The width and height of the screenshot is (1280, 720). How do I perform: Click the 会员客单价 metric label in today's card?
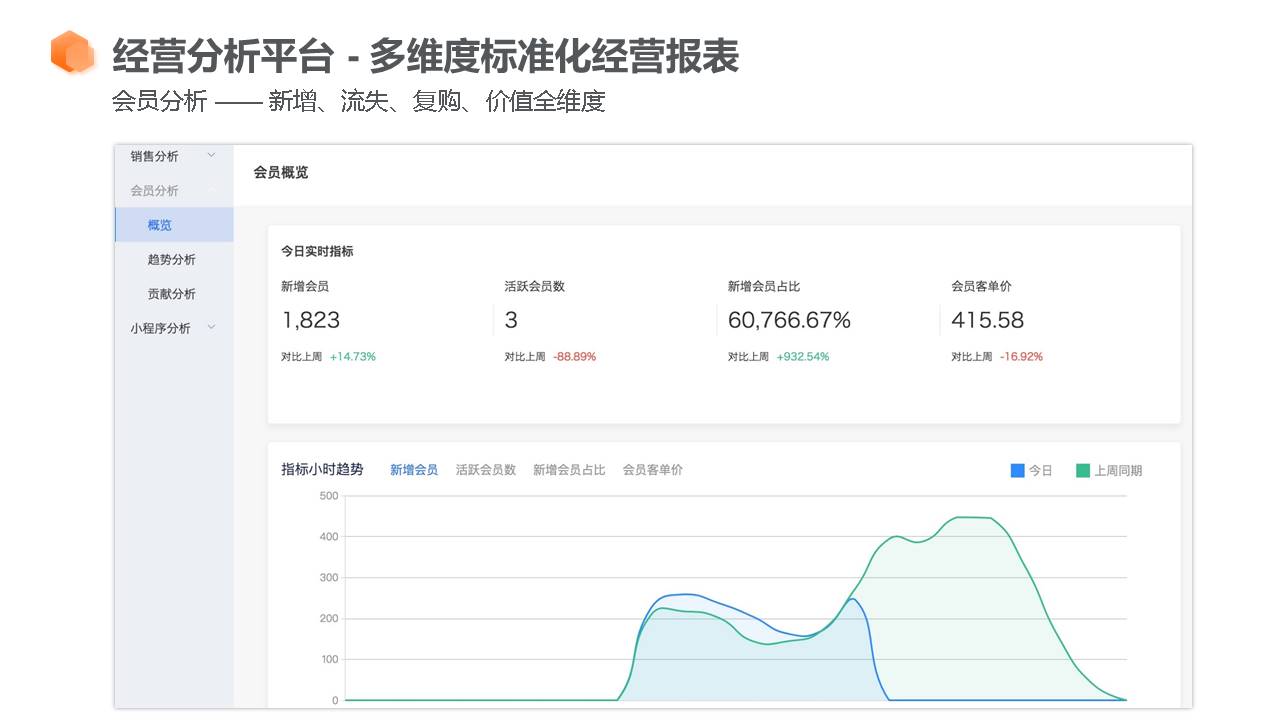click(x=982, y=287)
